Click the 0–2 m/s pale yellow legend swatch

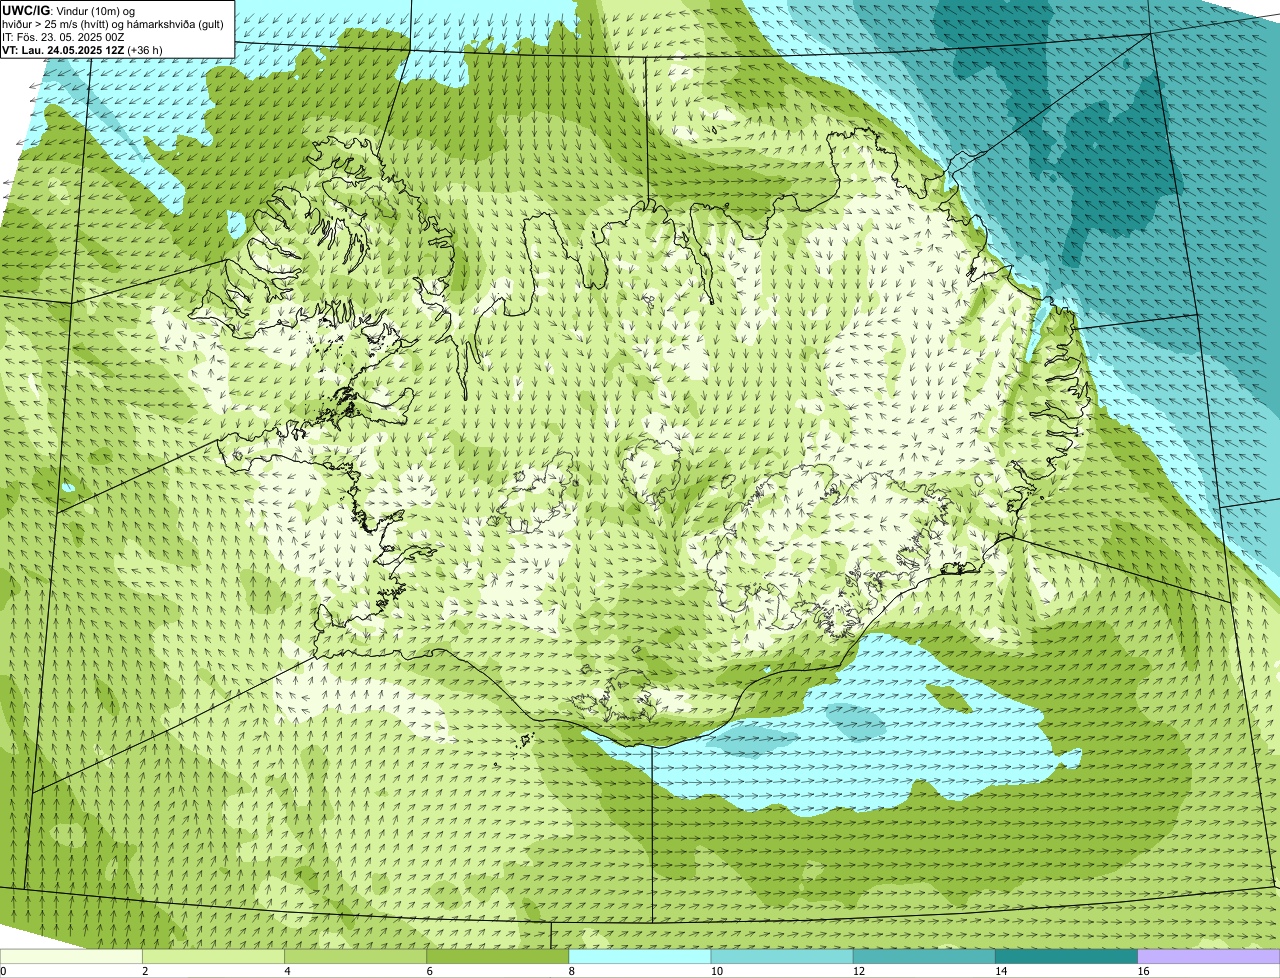pyautogui.click(x=71, y=956)
